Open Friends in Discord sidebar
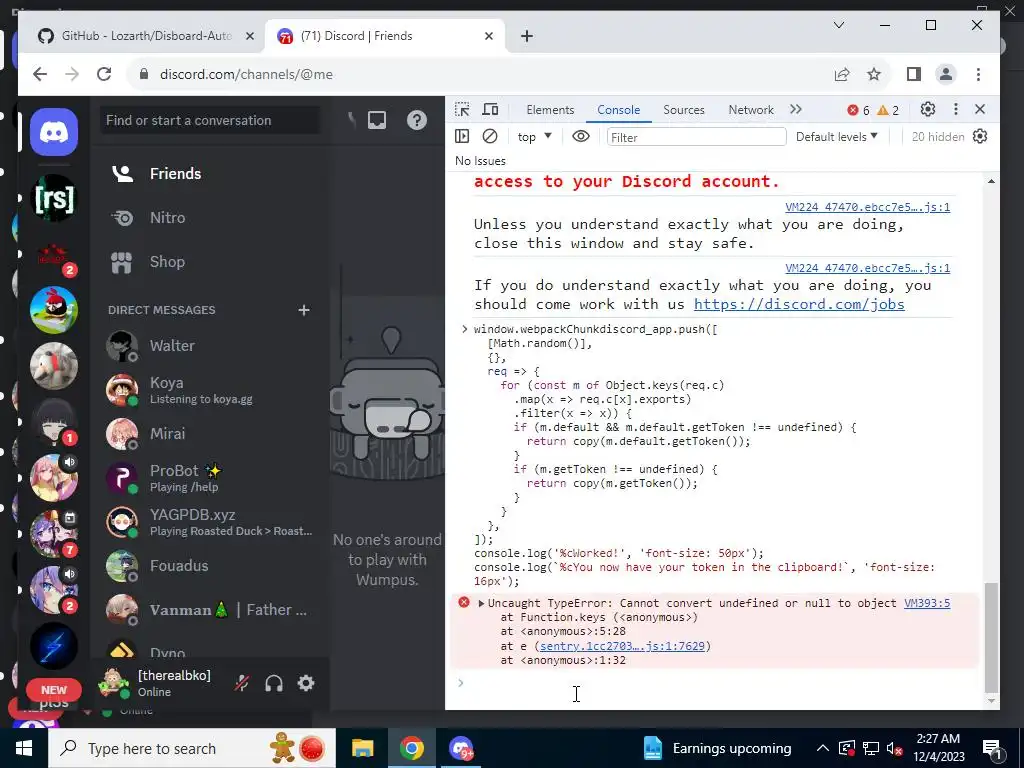Screen dimensions: 1024x768 pos(210,174)
